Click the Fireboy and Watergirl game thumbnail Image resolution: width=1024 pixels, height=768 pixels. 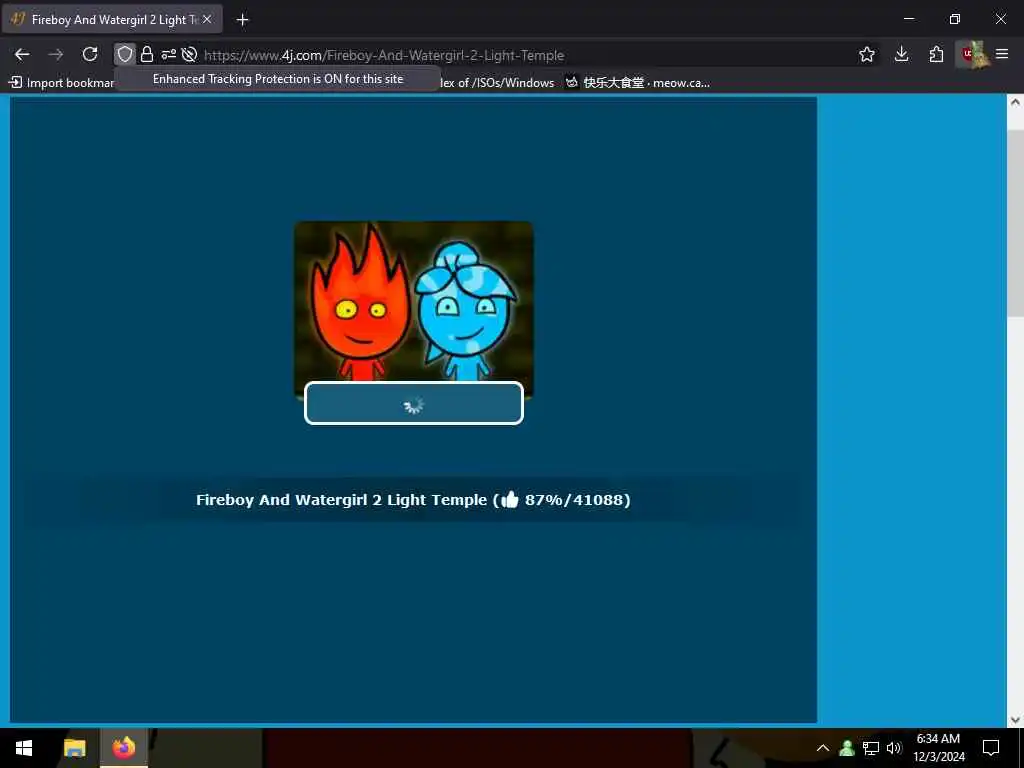click(413, 302)
